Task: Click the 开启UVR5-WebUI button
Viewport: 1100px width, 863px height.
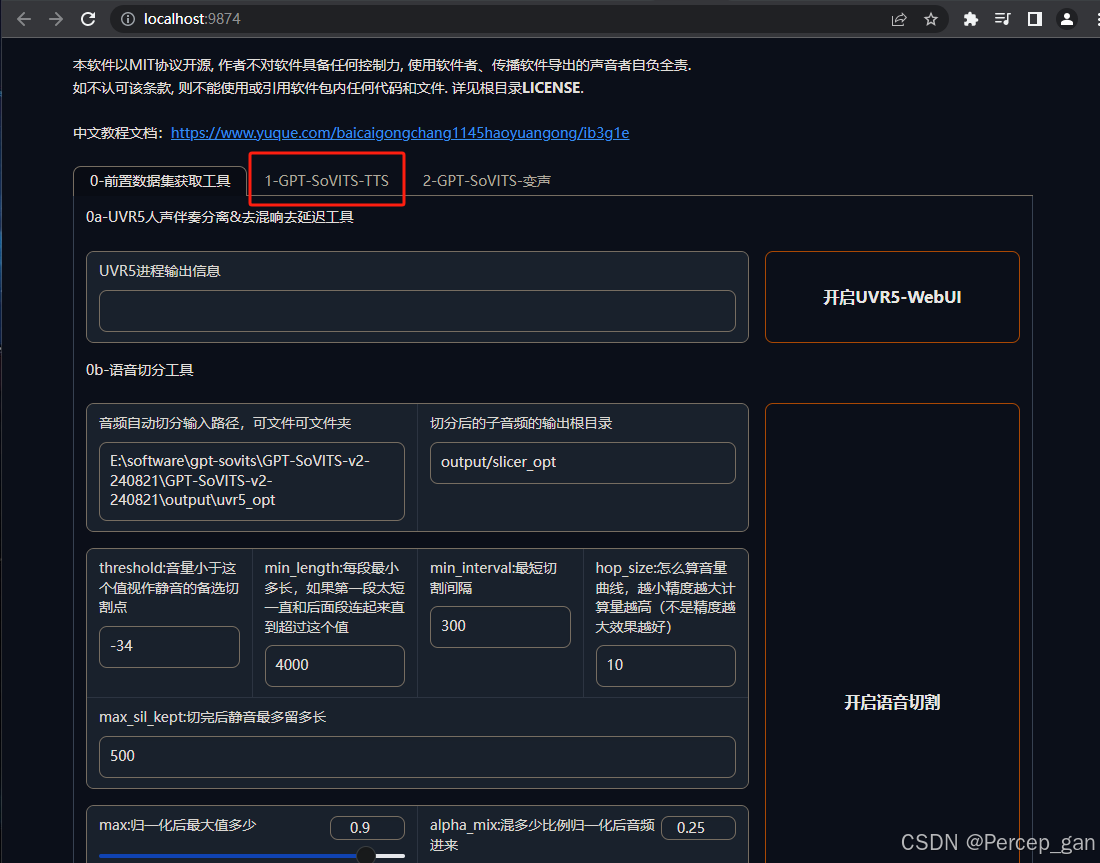Action: point(892,297)
